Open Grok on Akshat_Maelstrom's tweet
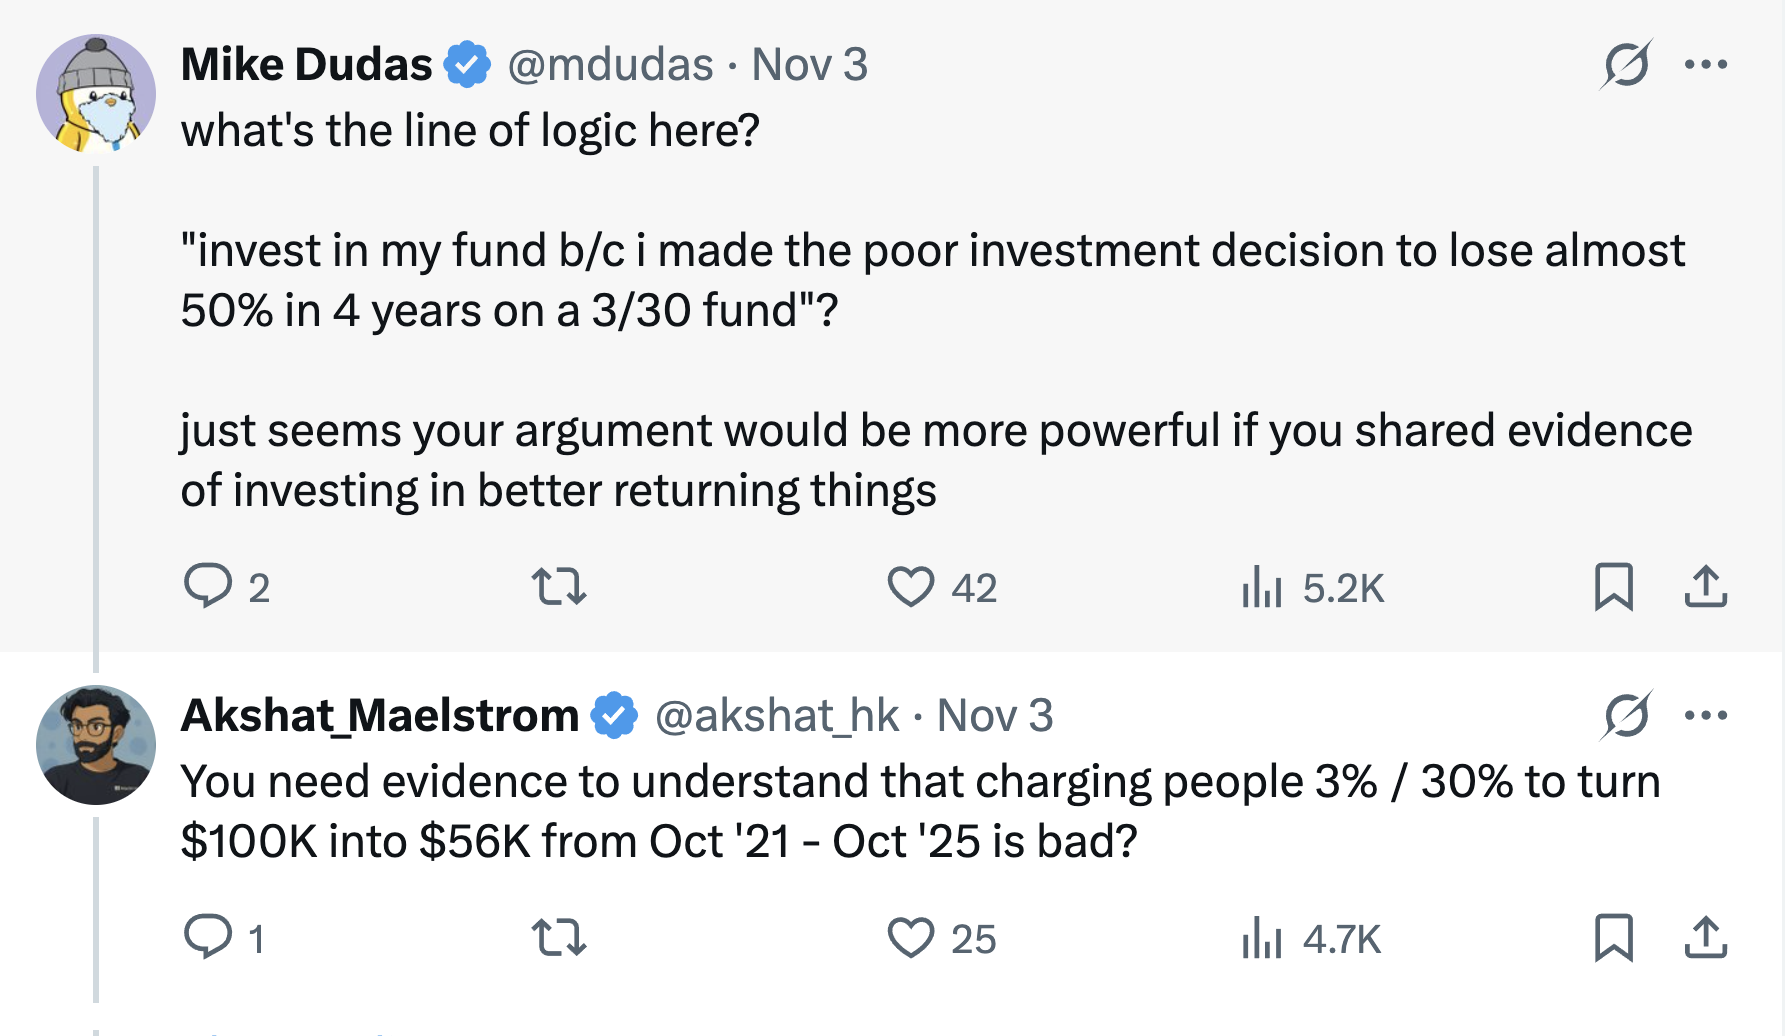The image size is (1790, 1036). point(1627,714)
